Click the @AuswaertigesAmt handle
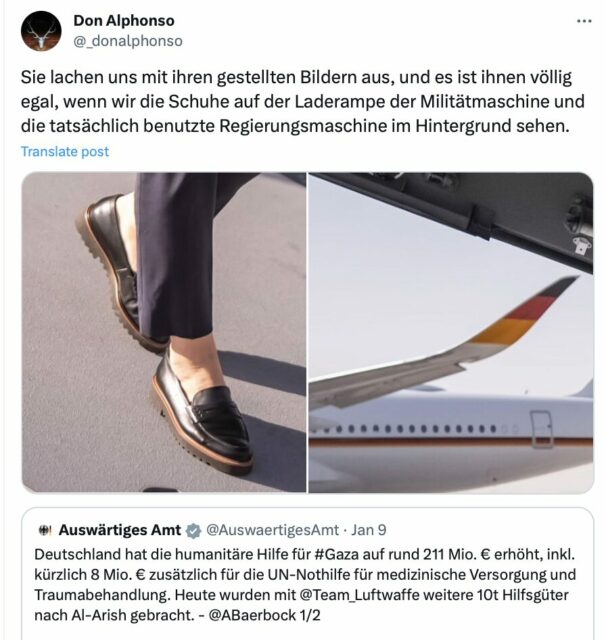The image size is (606, 640). 273,530
